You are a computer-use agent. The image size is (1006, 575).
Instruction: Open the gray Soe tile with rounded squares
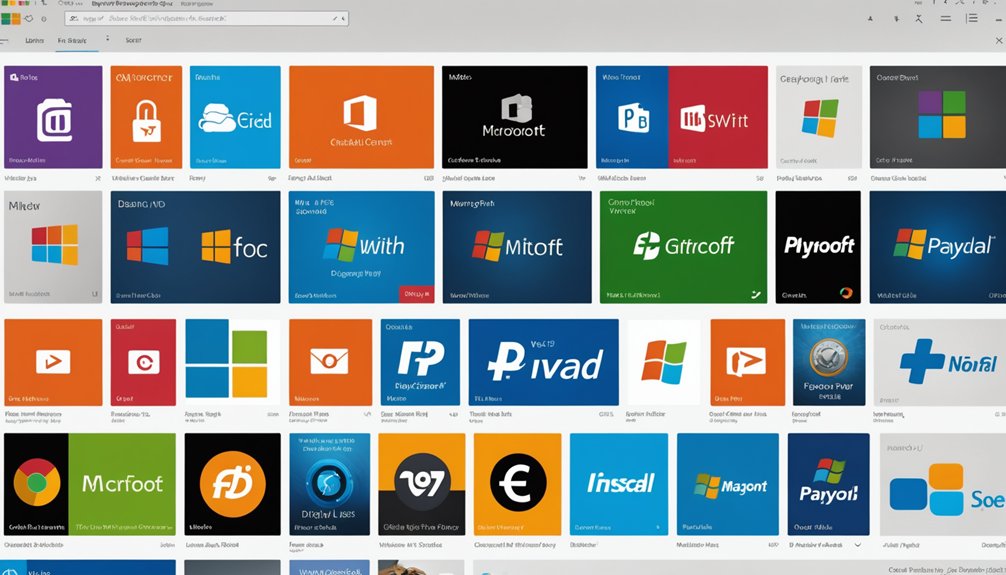point(942,484)
